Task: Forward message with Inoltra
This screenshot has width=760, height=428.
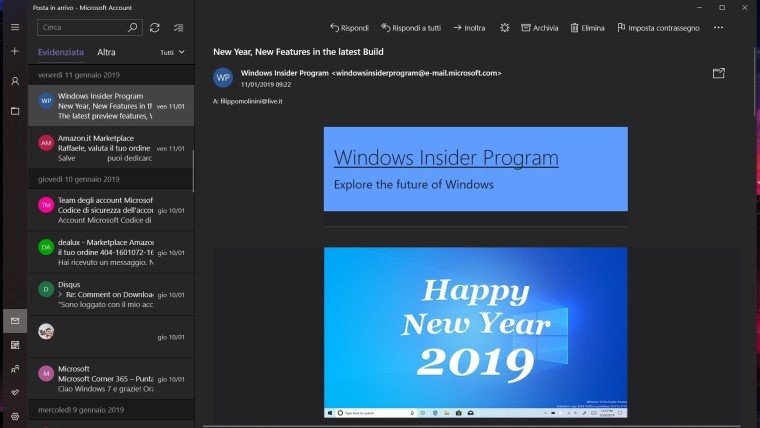Action: pyautogui.click(x=469, y=28)
